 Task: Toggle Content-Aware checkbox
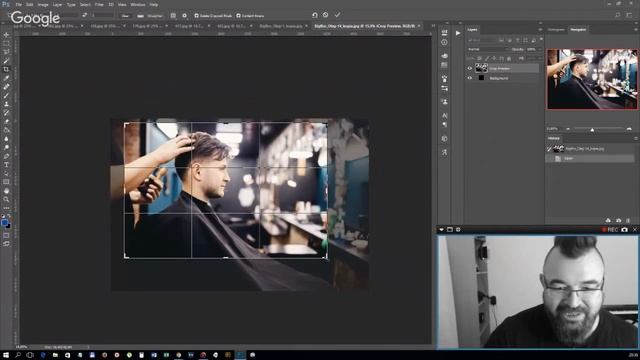pos(238,16)
